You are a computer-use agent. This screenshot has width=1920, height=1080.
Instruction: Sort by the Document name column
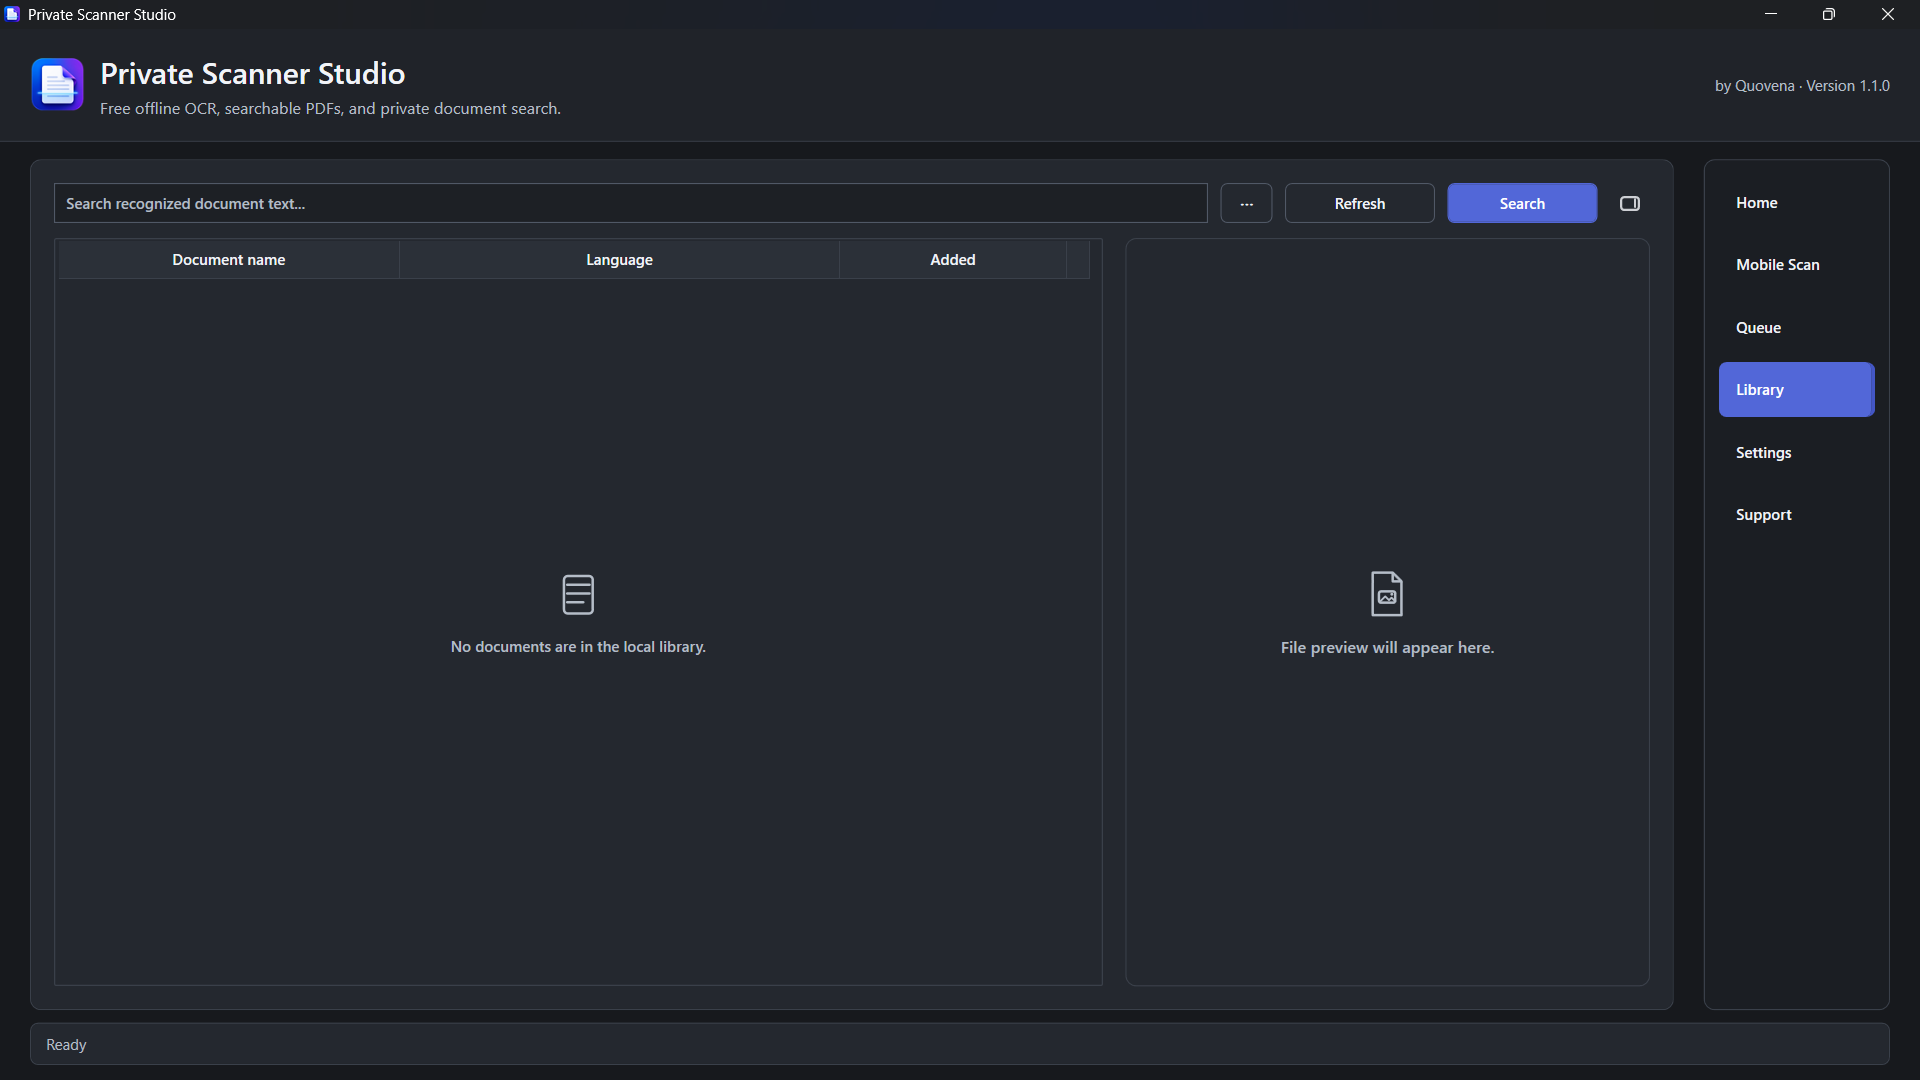(x=229, y=259)
